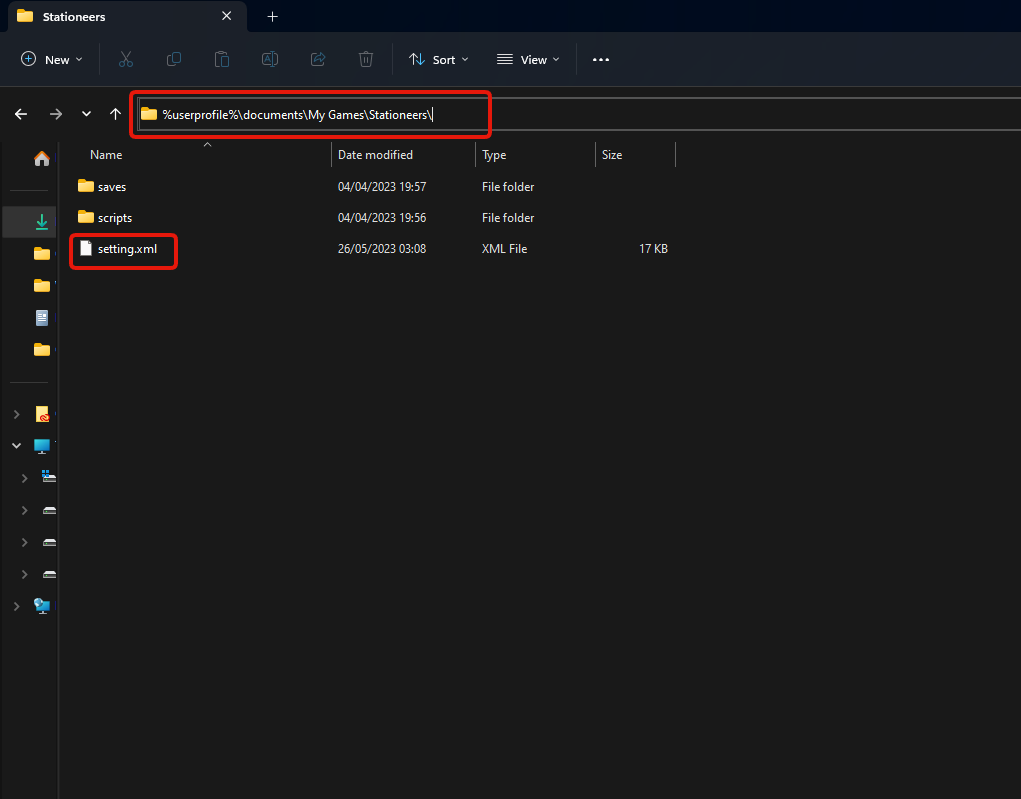Close the Stationeers tab

(227, 16)
